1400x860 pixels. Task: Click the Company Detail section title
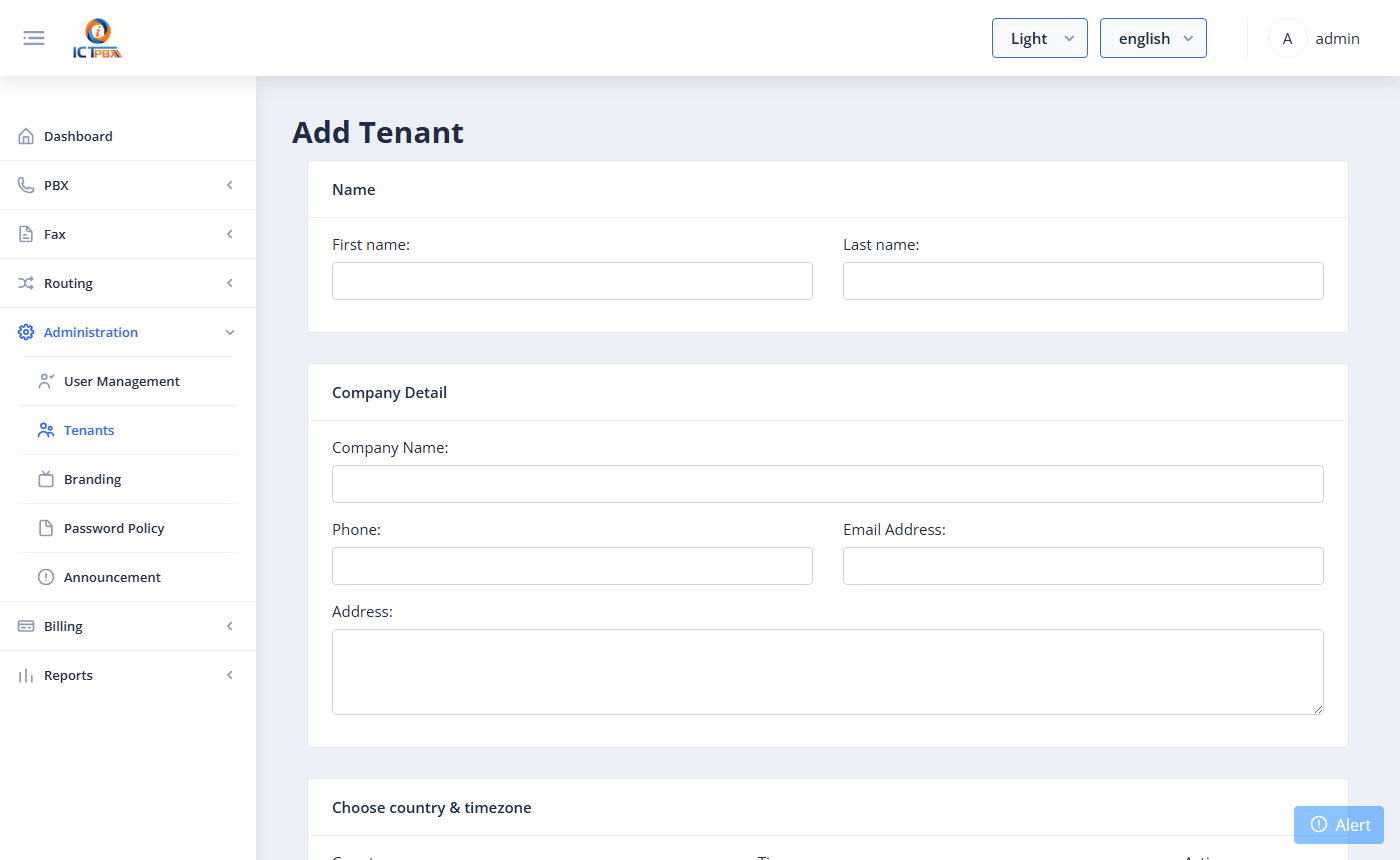point(389,392)
